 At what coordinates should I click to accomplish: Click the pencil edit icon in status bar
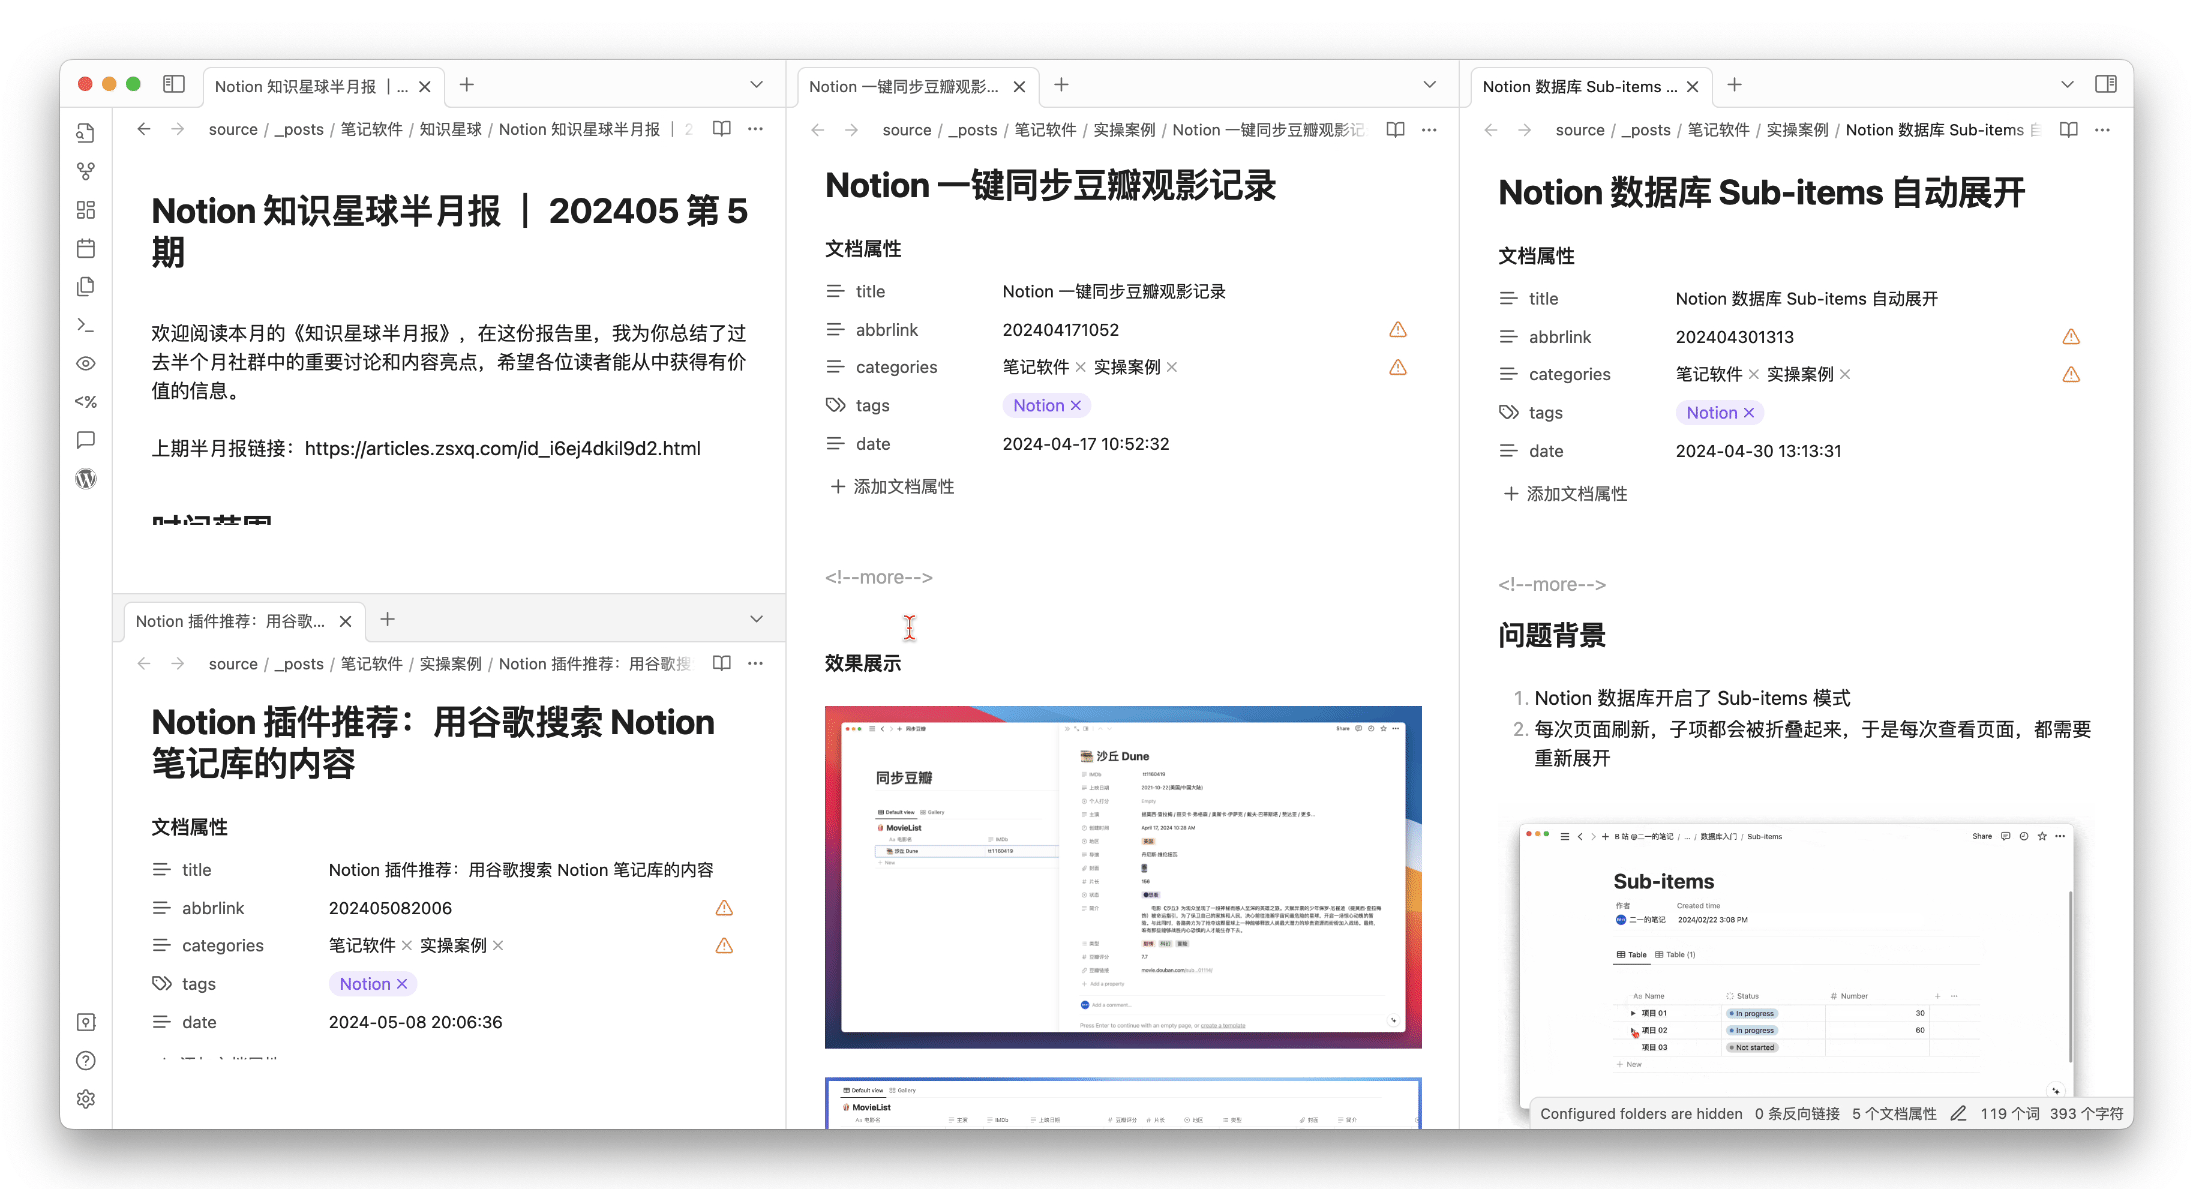(1959, 1114)
